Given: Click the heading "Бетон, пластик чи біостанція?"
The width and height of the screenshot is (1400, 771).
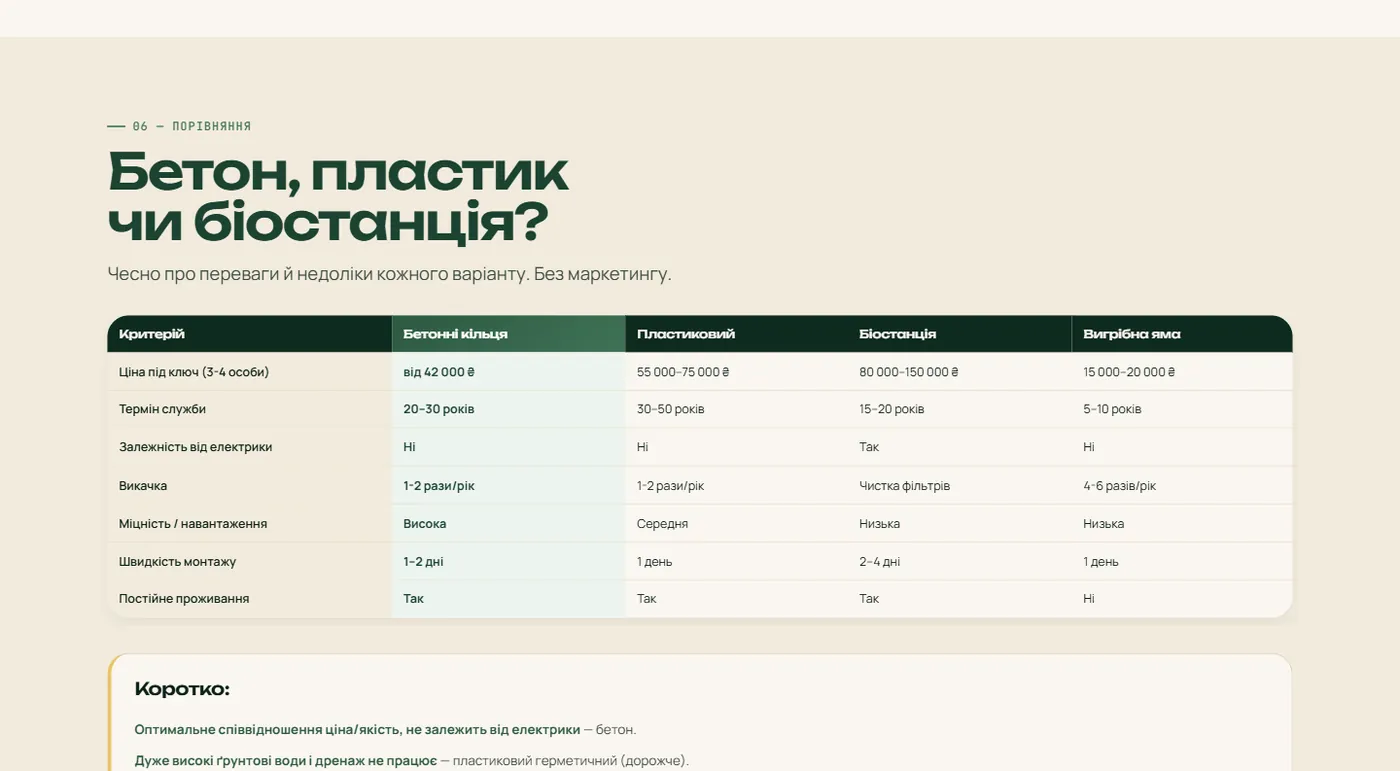Looking at the screenshot, I should pos(338,197).
